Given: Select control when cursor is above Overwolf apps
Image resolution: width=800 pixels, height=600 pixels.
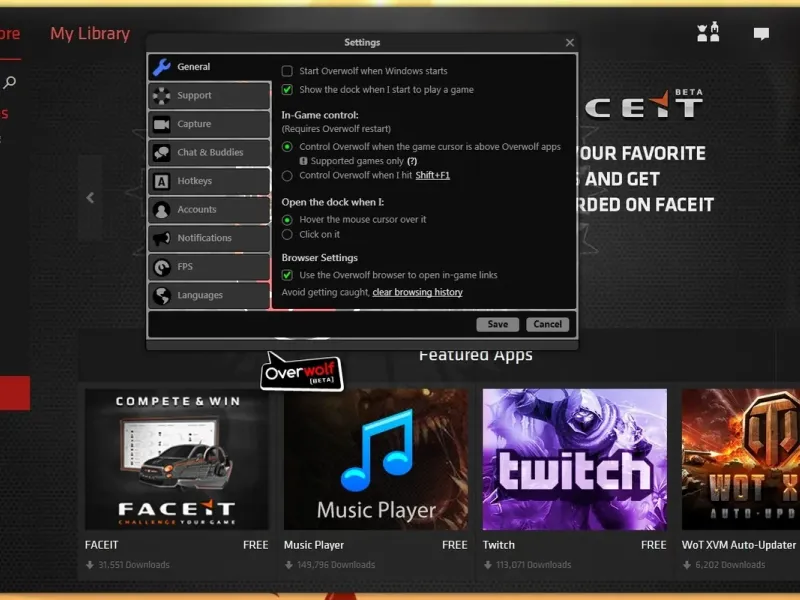Looking at the screenshot, I should (287, 147).
